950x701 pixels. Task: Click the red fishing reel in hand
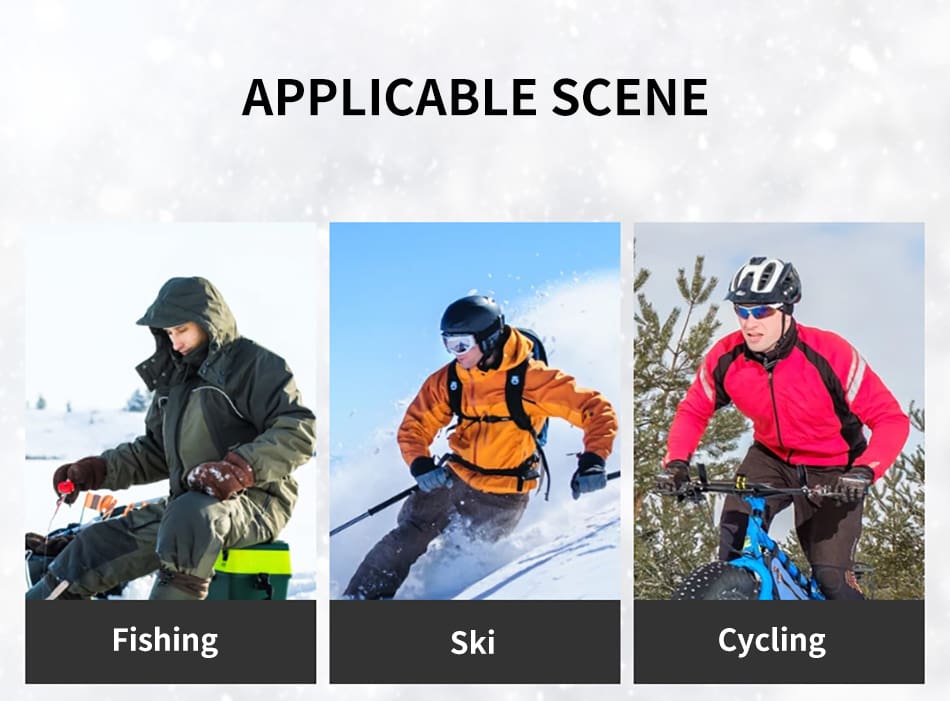65,487
